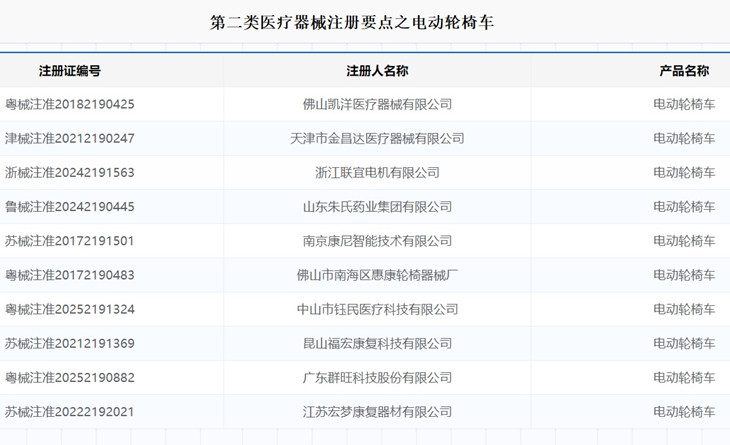Select registration number 苏械注准20222192021
Viewport: 730px width, 445px height.
tap(69, 412)
